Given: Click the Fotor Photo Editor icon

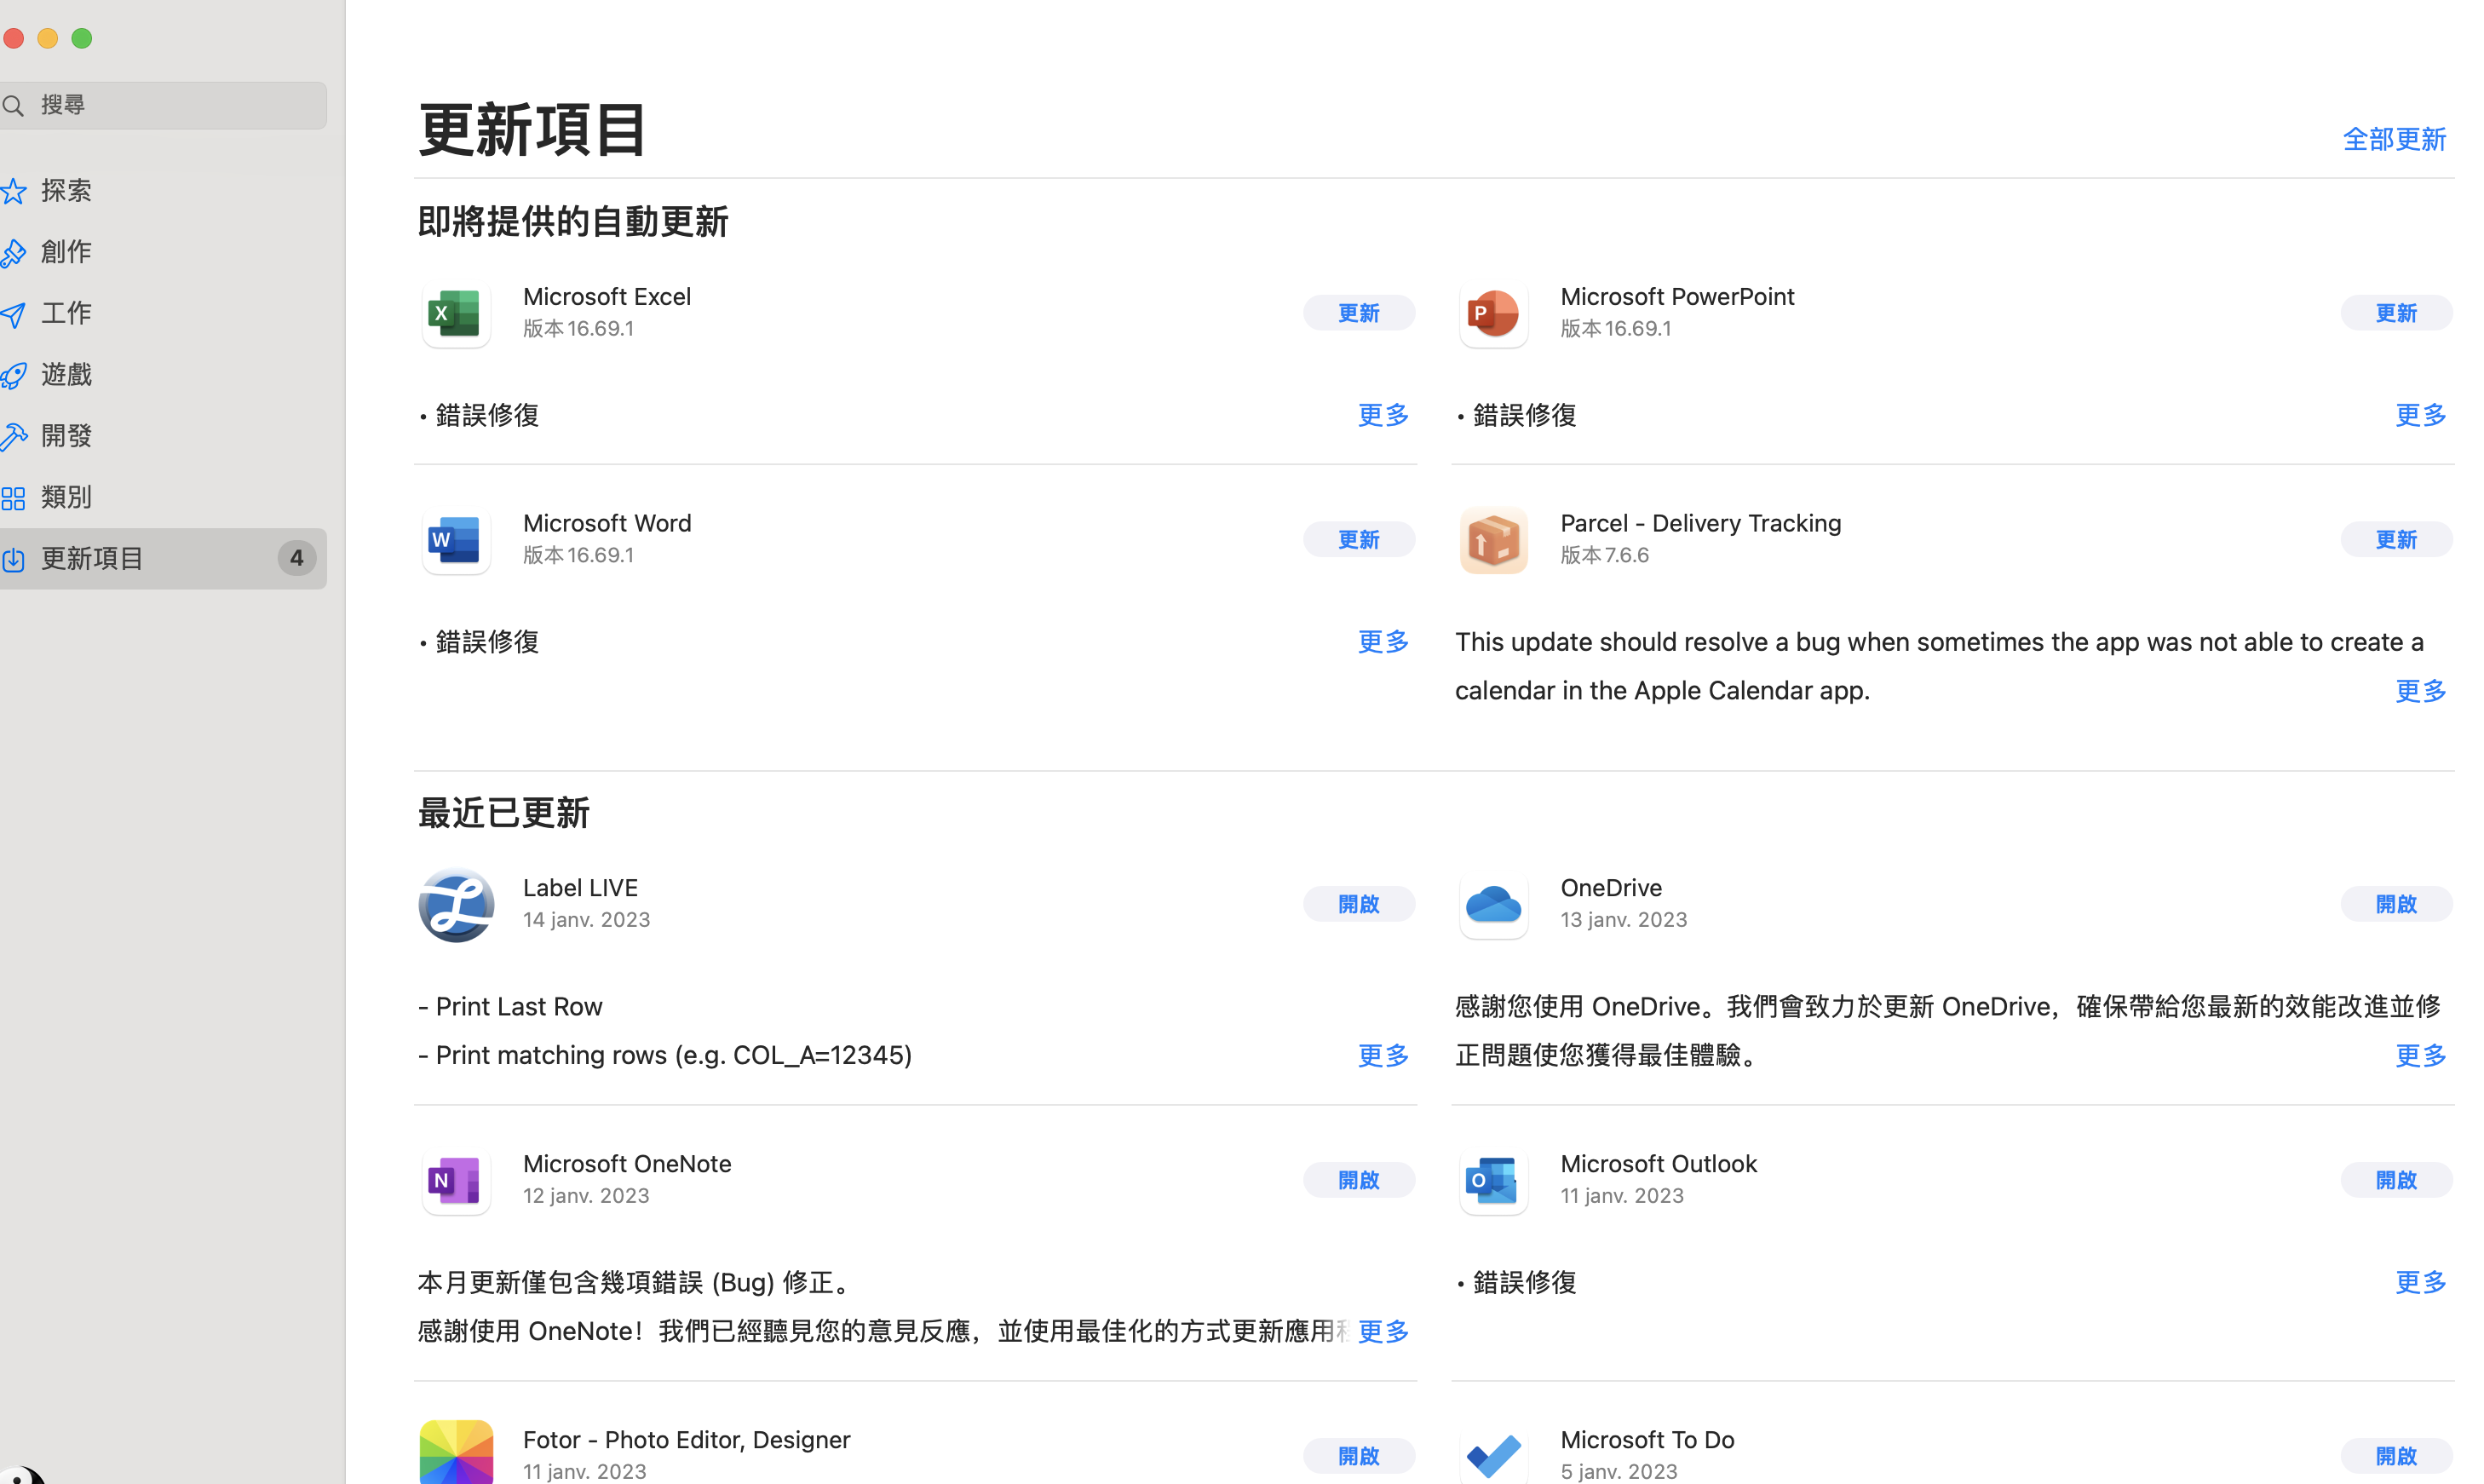Looking at the screenshot, I should tap(455, 1453).
